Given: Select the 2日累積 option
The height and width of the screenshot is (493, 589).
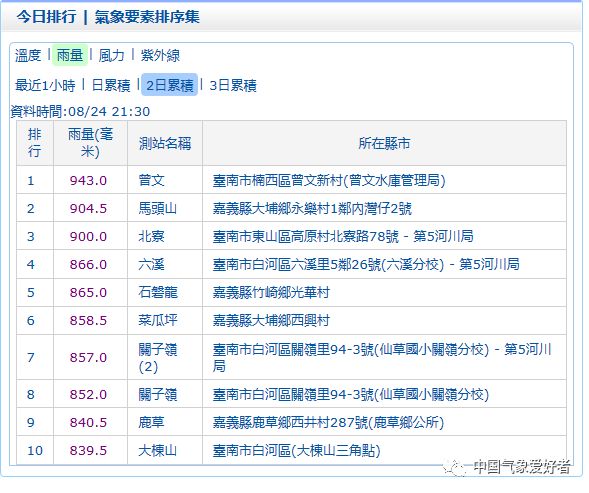Looking at the screenshot, I should pos(169,85).
